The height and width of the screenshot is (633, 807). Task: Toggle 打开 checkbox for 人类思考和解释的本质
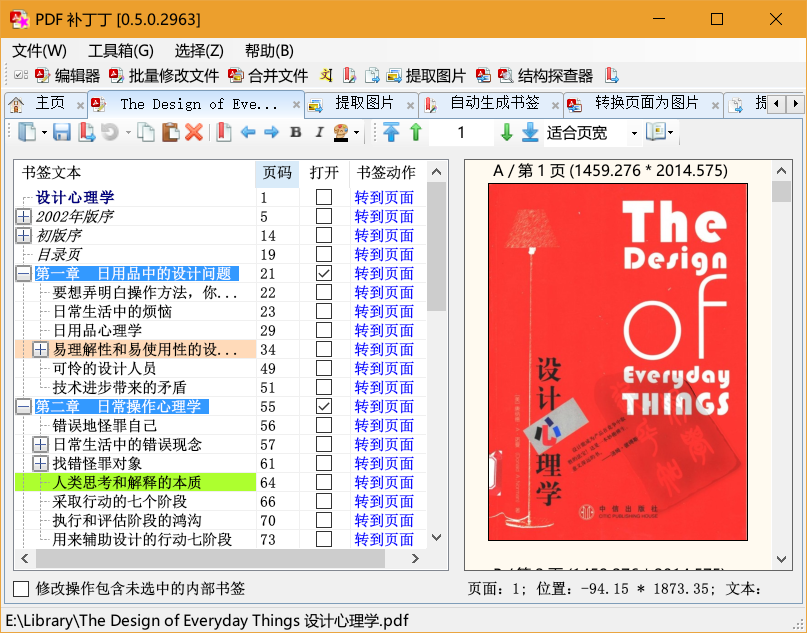click(x=324, y=483)
